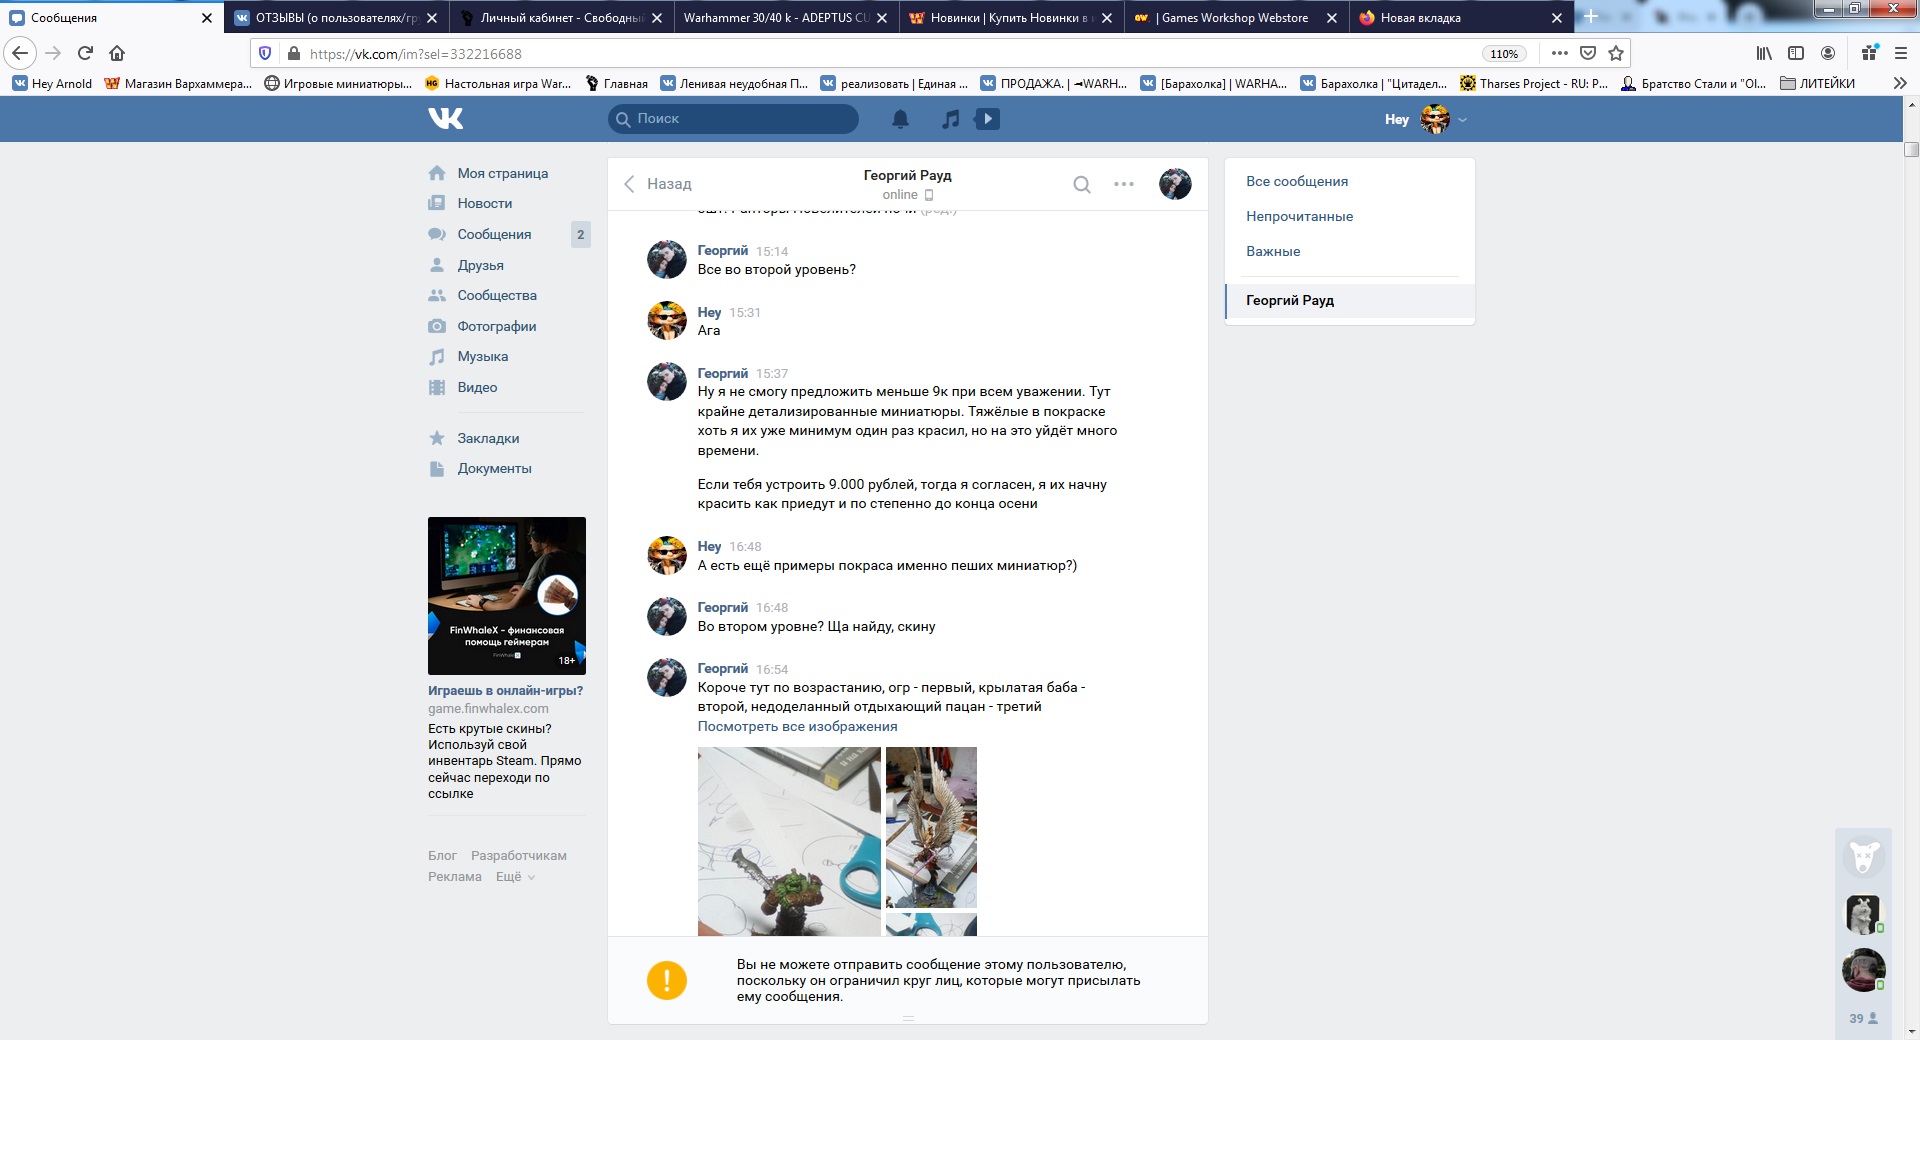The height and width of the screenshot is (1152, 1920).
Task: Reload the page in Firefox
Action: 85,53
